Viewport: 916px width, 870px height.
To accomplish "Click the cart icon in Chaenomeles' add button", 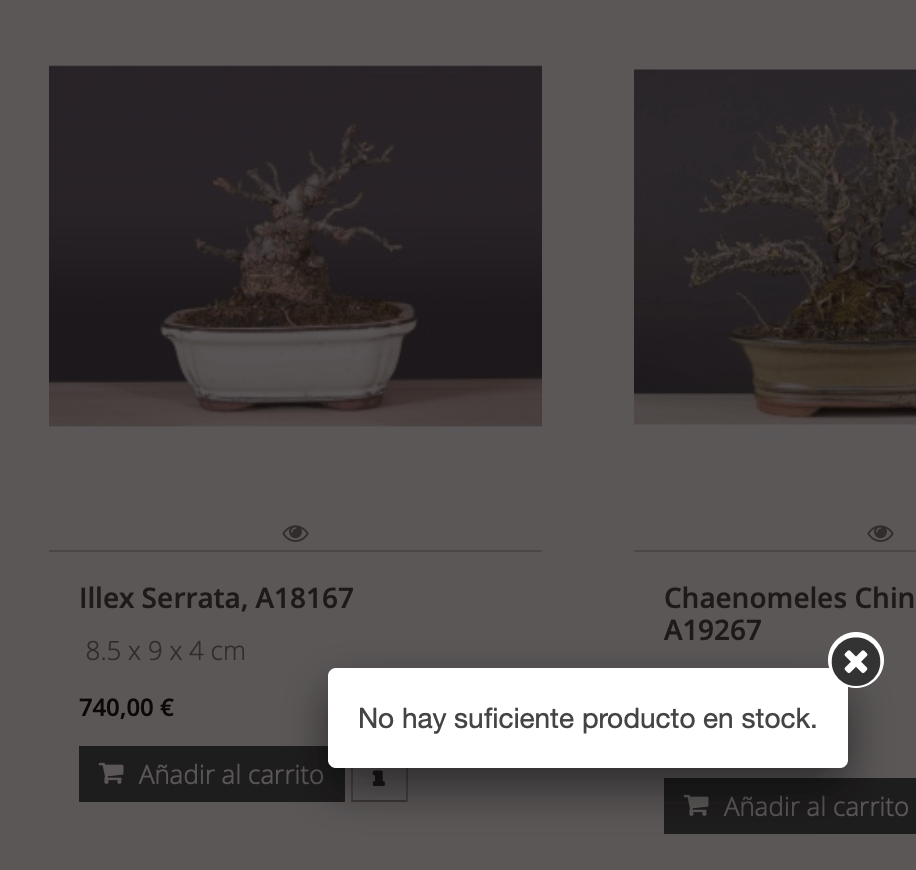I will pyautogui.click(x=696, y=806).
